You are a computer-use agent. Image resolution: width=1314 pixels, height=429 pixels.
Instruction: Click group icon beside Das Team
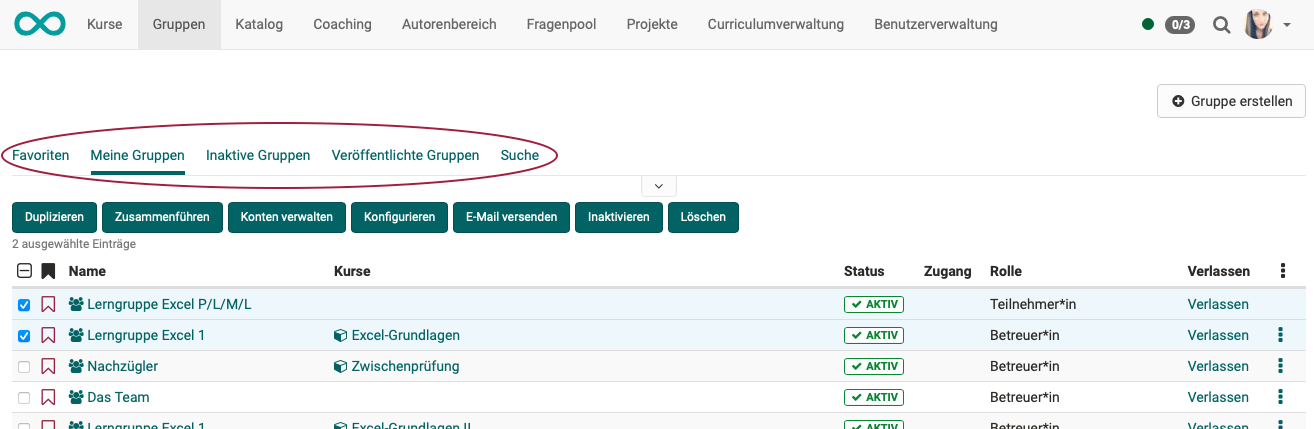click(76, 397)
